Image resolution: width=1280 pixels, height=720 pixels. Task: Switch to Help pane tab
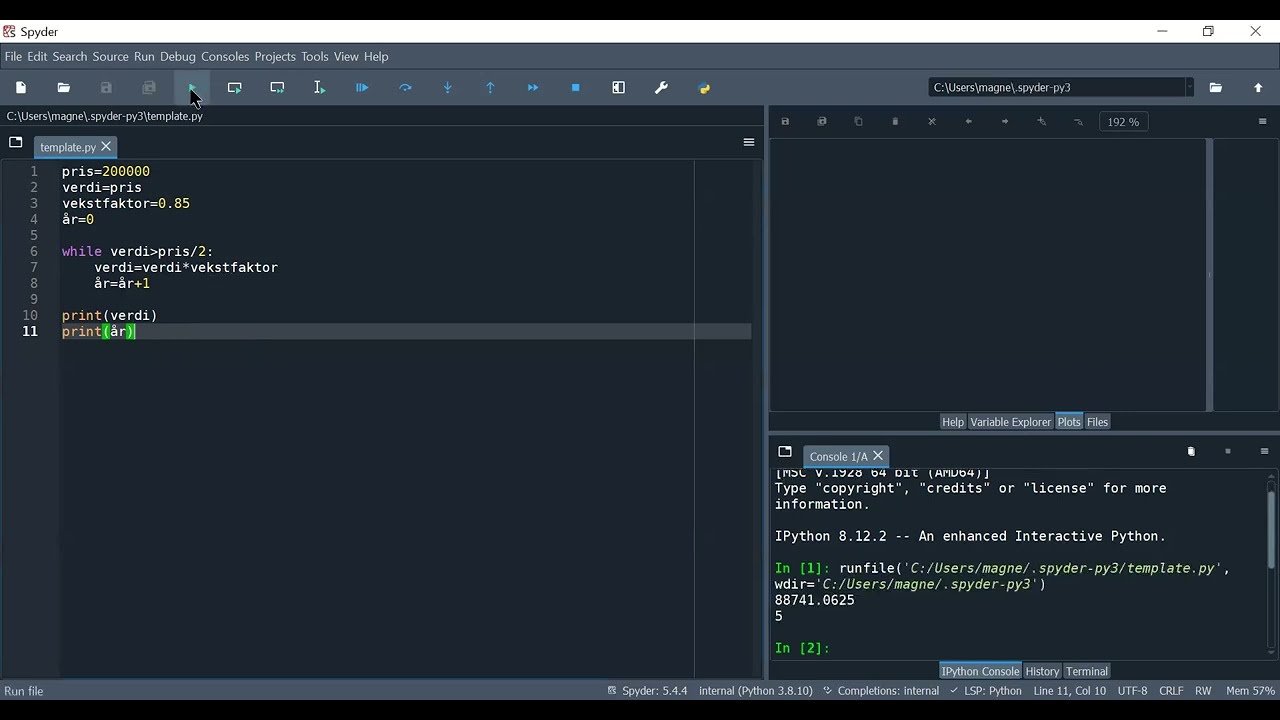[953, 422]
